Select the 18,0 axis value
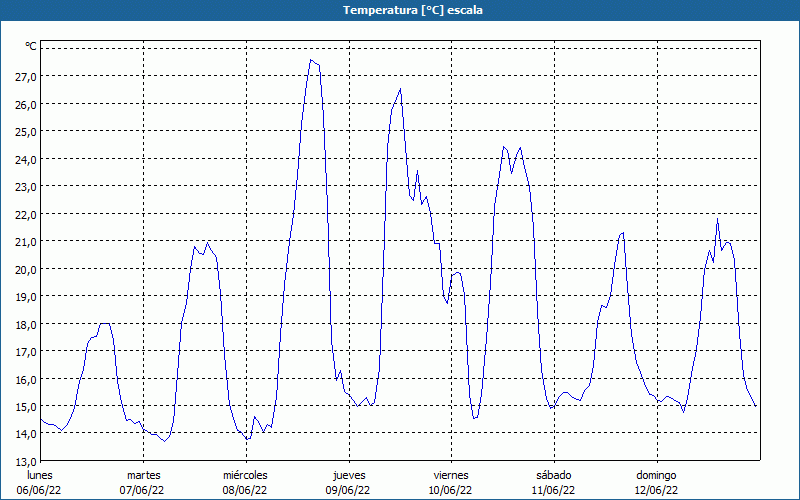 point(26,324)
